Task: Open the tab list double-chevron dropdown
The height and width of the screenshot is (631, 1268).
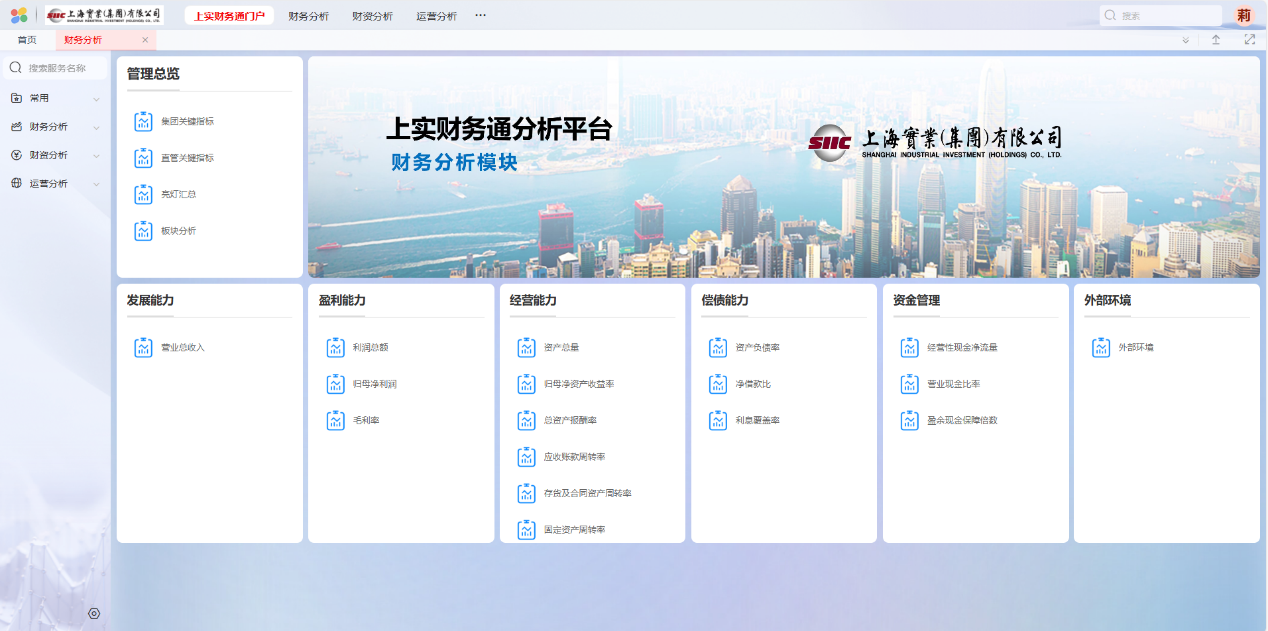Action: pyautogui.click(x=1185, y=40)
